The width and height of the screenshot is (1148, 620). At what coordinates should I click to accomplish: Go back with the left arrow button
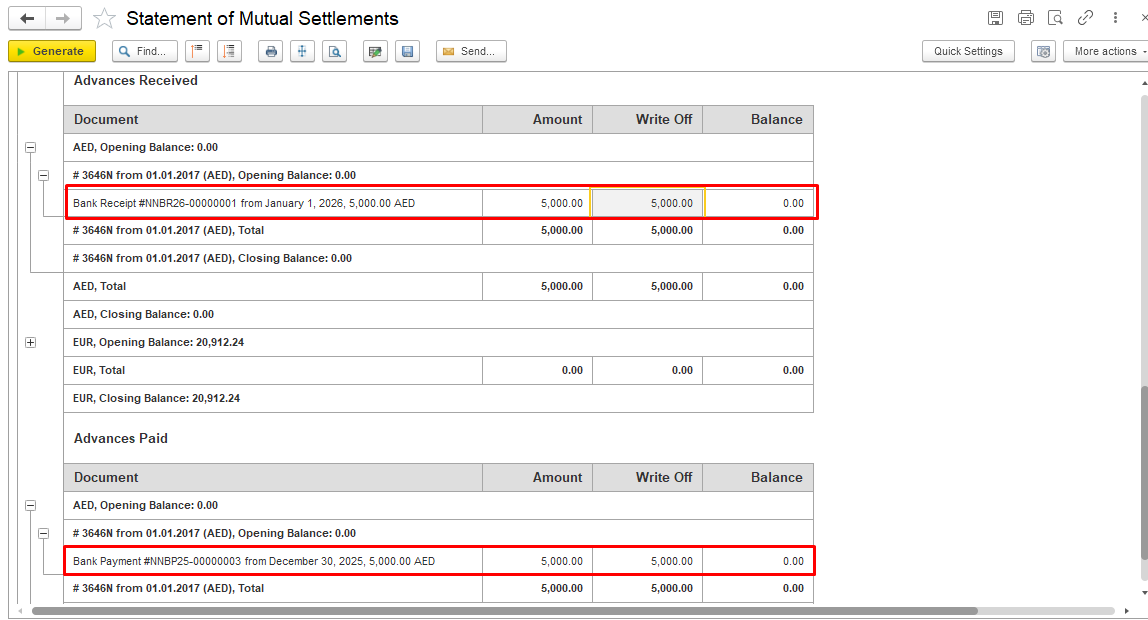27,18
